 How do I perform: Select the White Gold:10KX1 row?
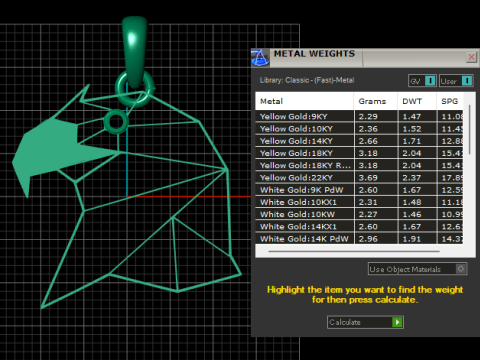click(x=359, y=202)
